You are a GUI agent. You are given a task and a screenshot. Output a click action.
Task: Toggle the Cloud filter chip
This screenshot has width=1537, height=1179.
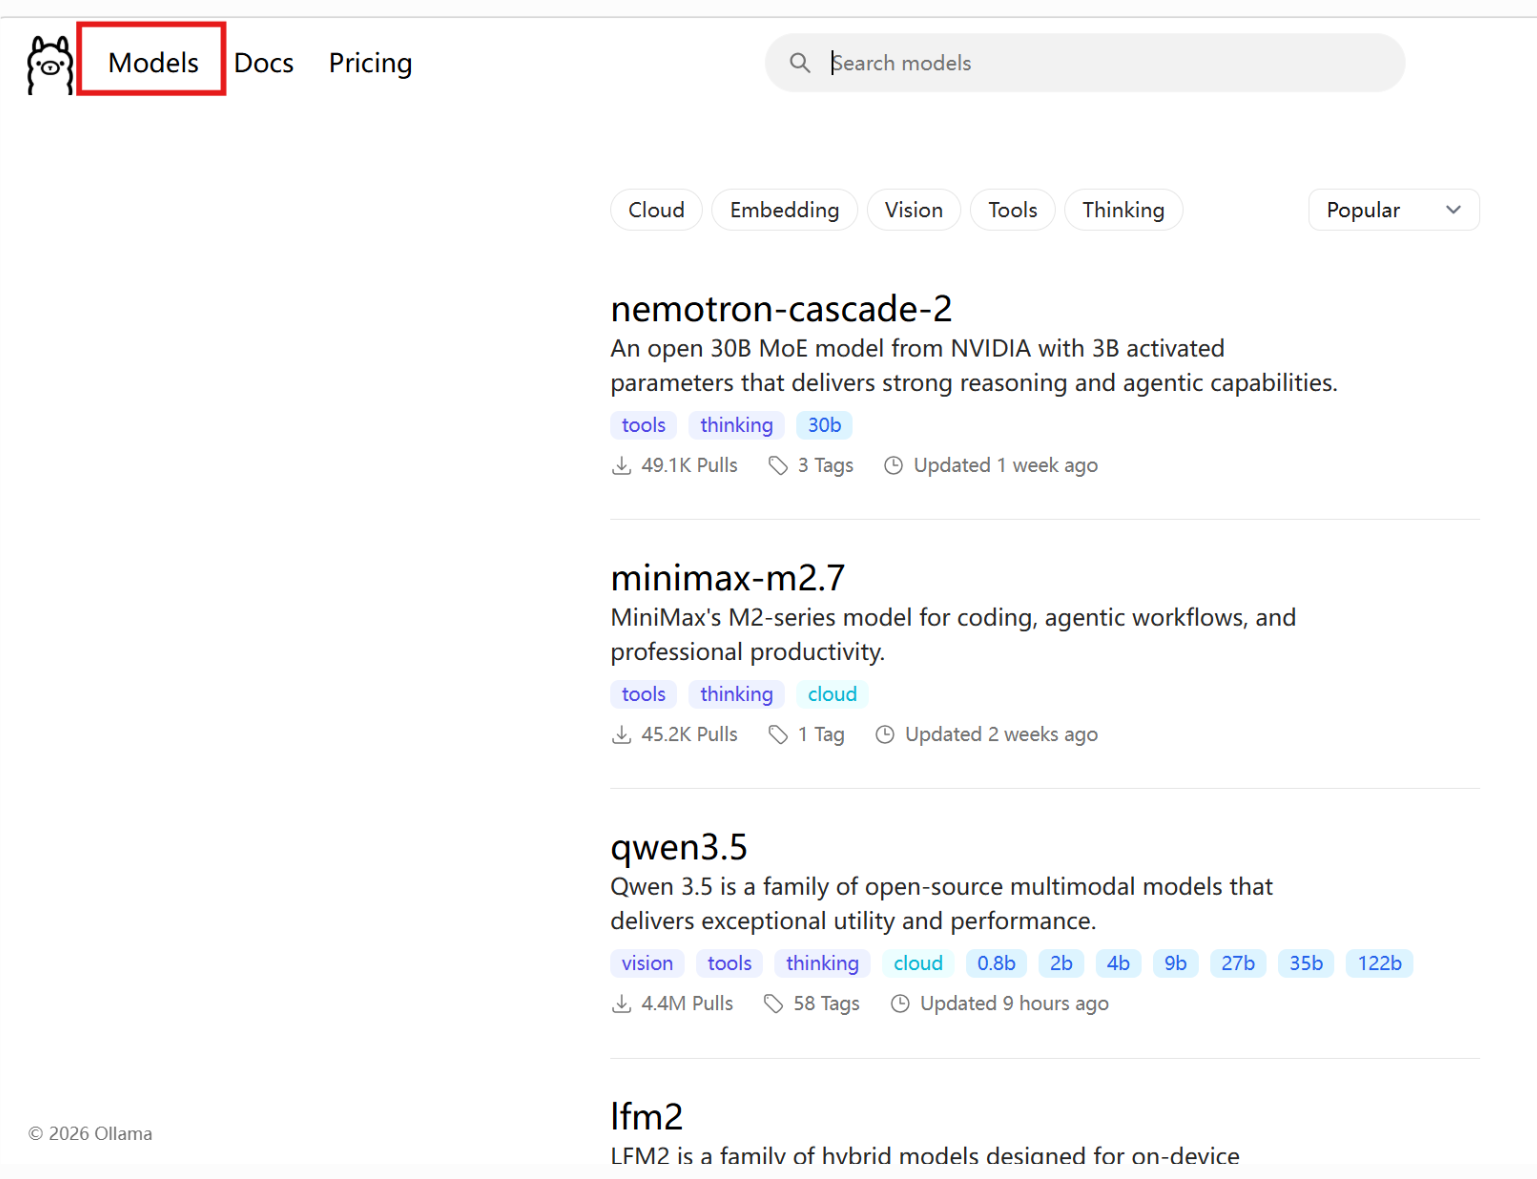click(656, 210)
